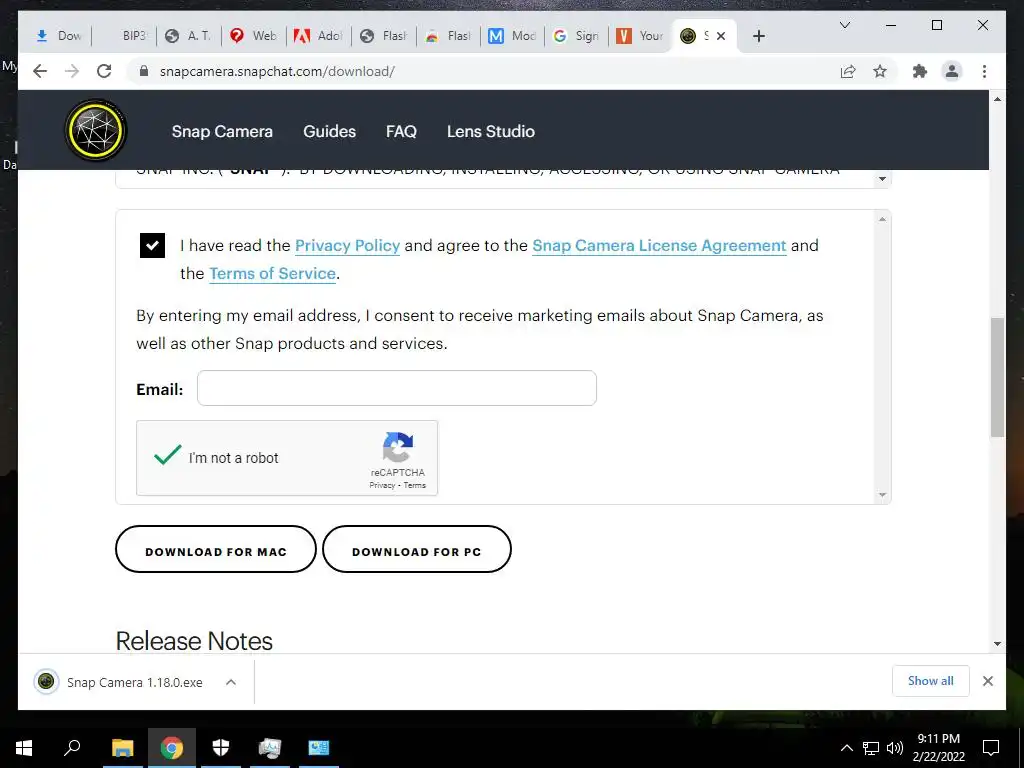Image resolution: width=1024 pixels, height=768 pixels.
Task: Click the page scrollbar up arrow
Action: click(x=997, y=99)
